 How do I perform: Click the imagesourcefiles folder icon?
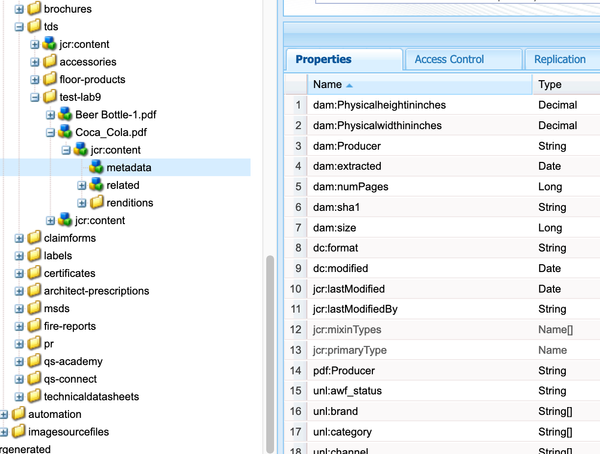(18, 432)
